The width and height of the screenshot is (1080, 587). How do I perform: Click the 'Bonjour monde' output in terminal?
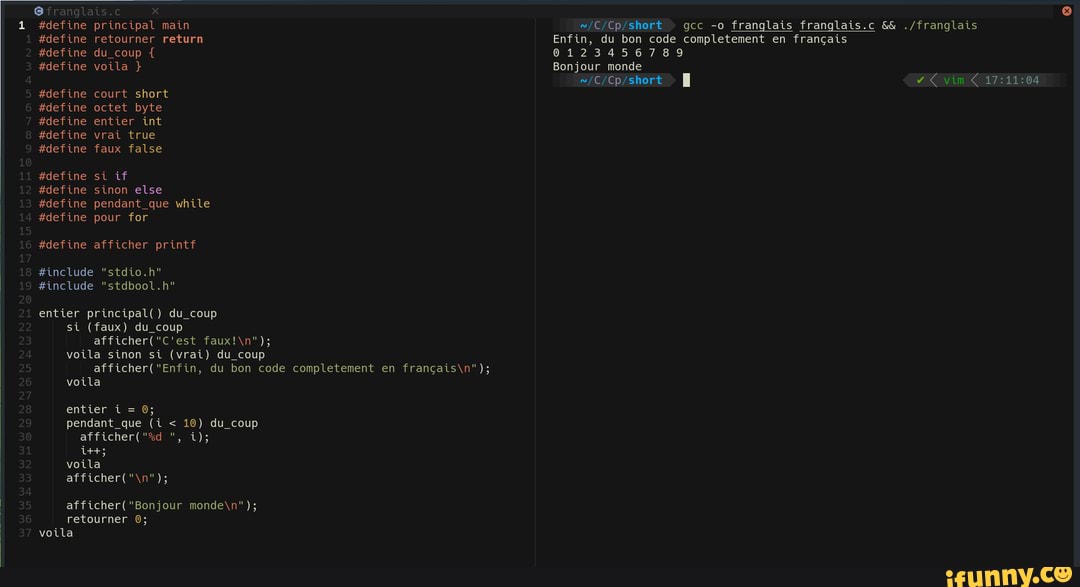coord(597,67)
